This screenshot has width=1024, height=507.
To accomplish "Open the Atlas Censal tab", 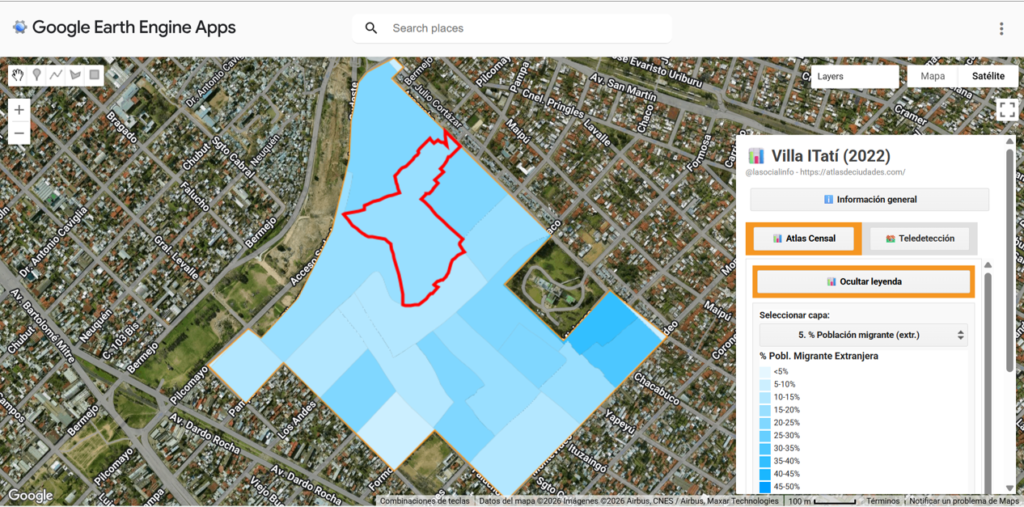I will pos(804,239).
